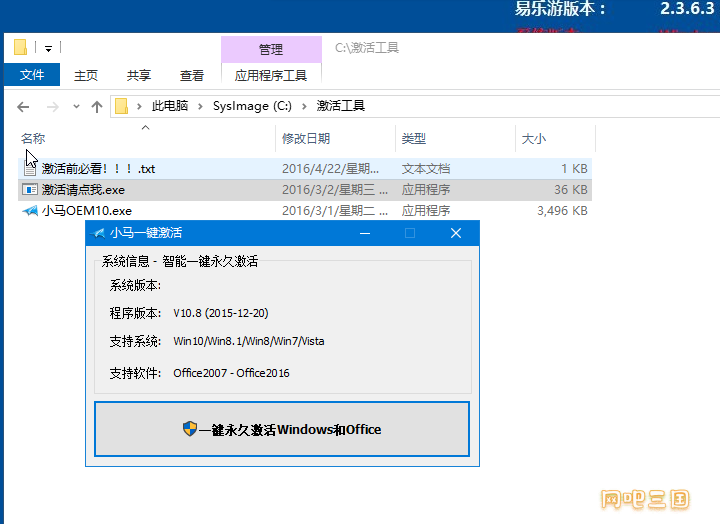Expand chevron before 此电脑 in address bar
Screen dimensions: 720x524
coord(139,107)
